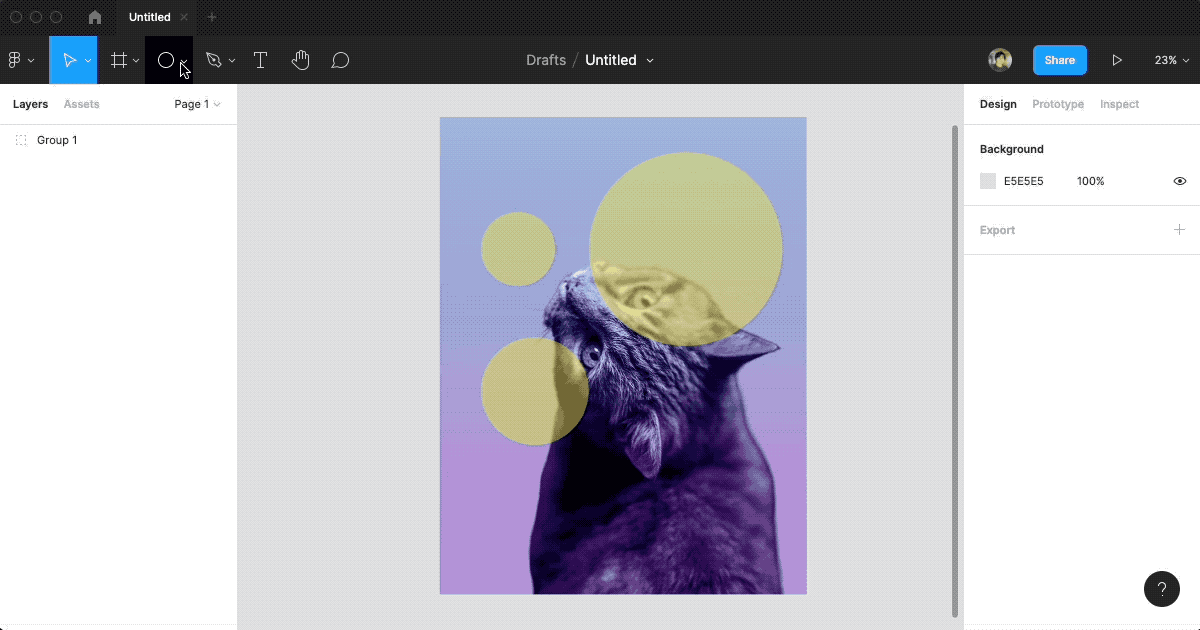Select the Move tool

pos(70,60)
